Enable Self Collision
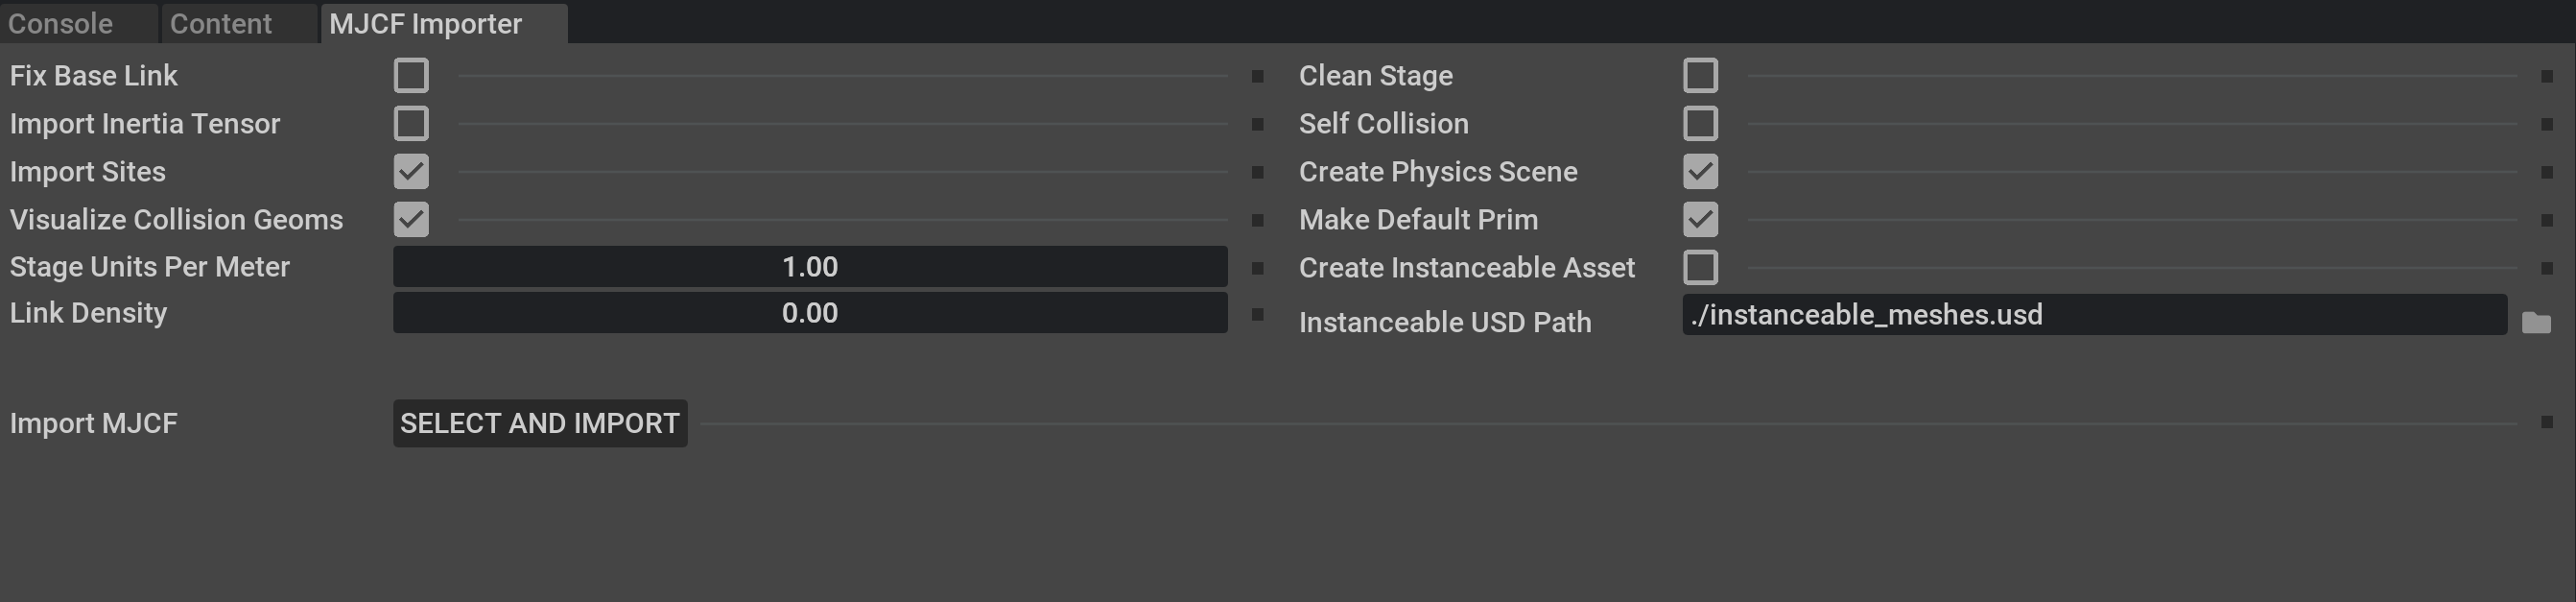The height and width of the screenshot is (602, 2576). (1701, 123)
